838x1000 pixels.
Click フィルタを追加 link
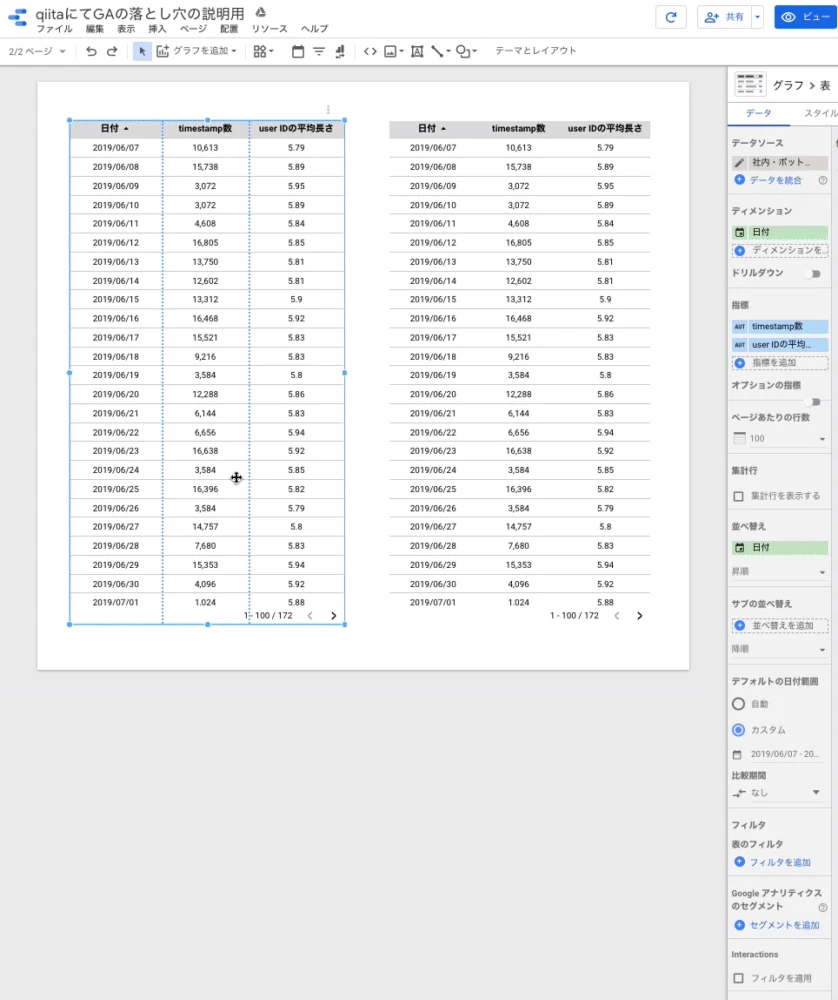(780, 862)
